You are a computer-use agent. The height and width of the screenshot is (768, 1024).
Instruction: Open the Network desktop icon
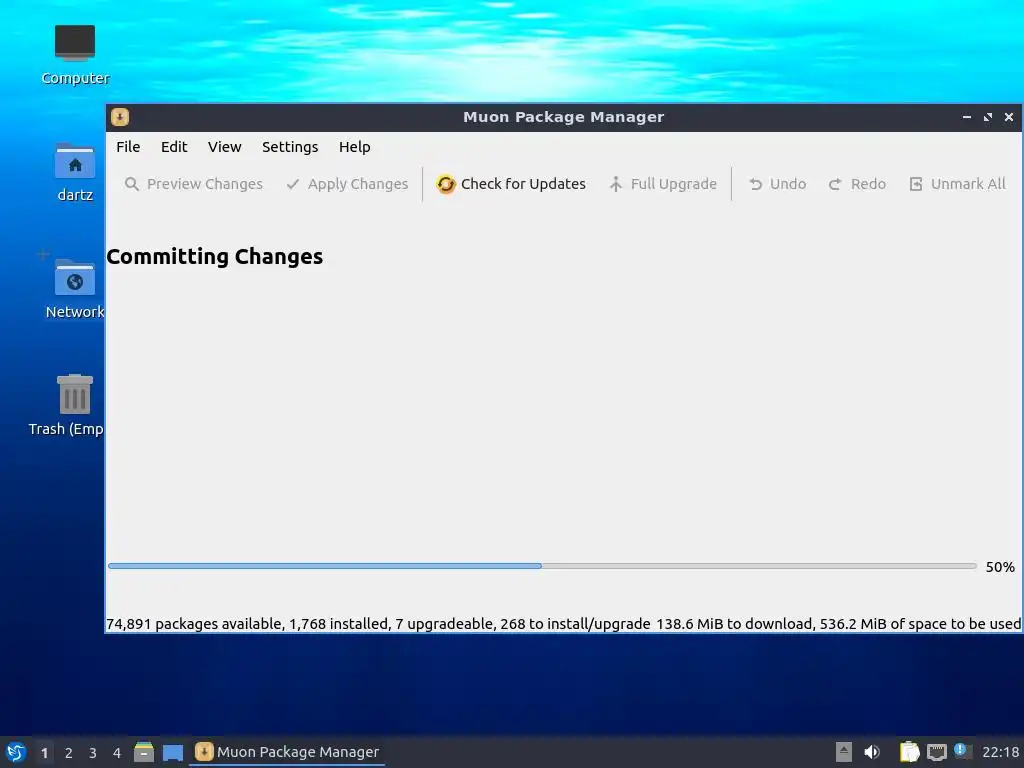[75, 289]
